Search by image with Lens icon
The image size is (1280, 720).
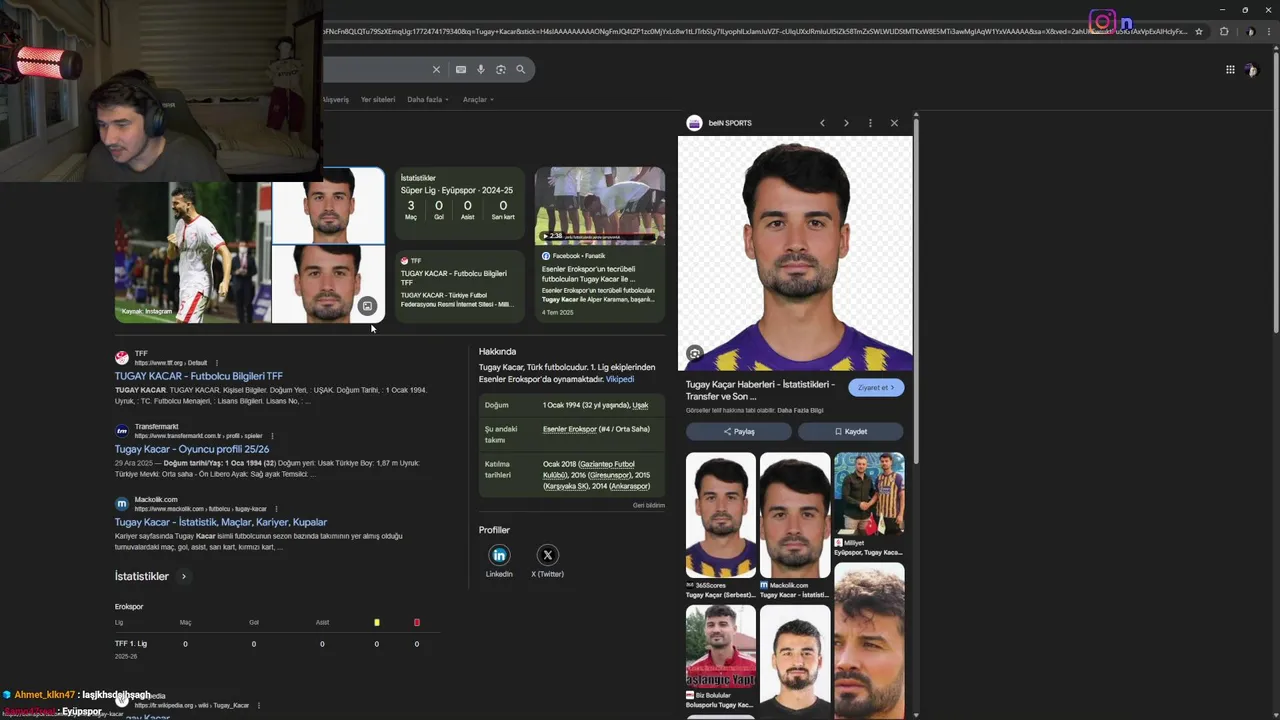point(501,69)
